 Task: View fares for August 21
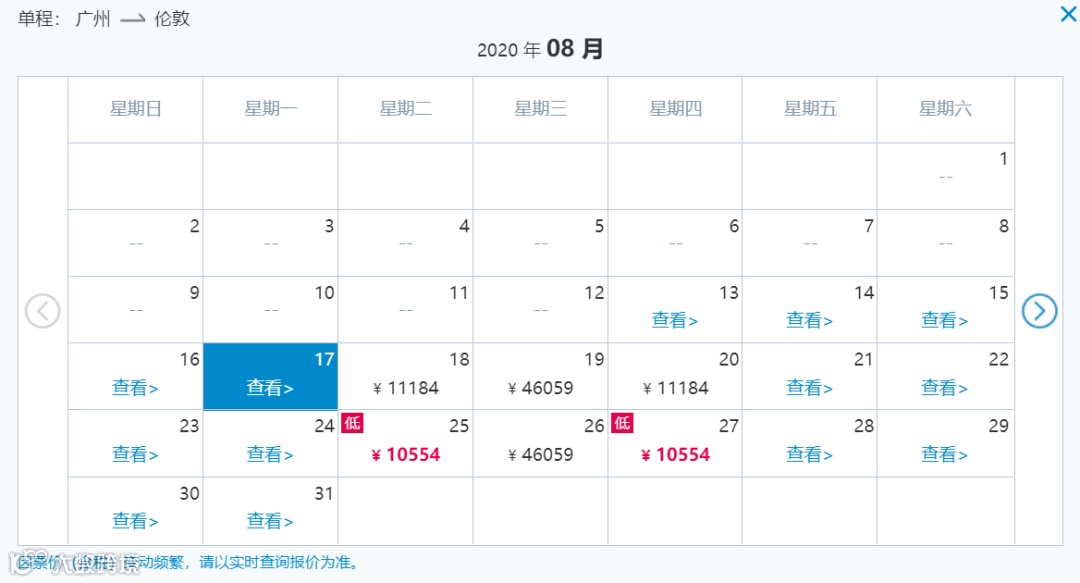(809, 388)
